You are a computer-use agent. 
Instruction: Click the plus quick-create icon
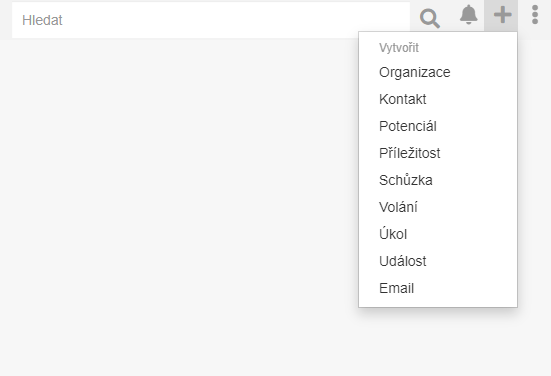(x=503, y=15)
